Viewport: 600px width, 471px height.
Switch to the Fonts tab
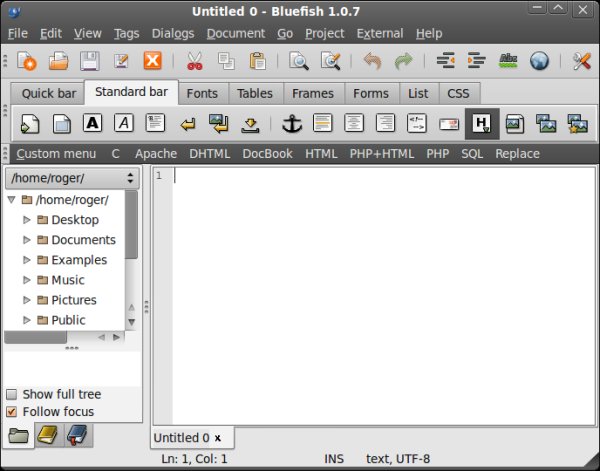202,93
